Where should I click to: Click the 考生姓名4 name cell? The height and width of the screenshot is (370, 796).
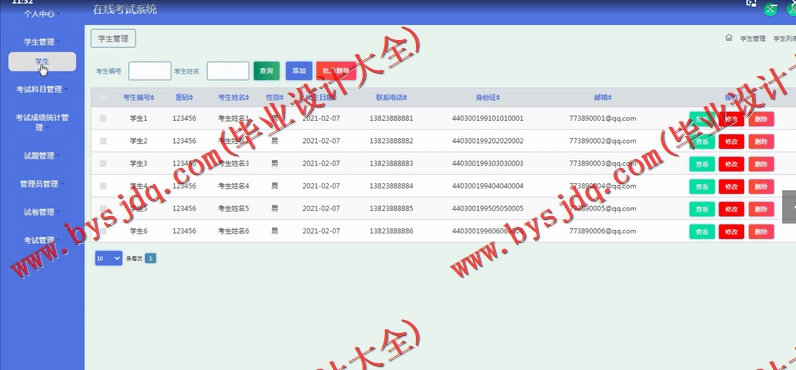[234, 186]
